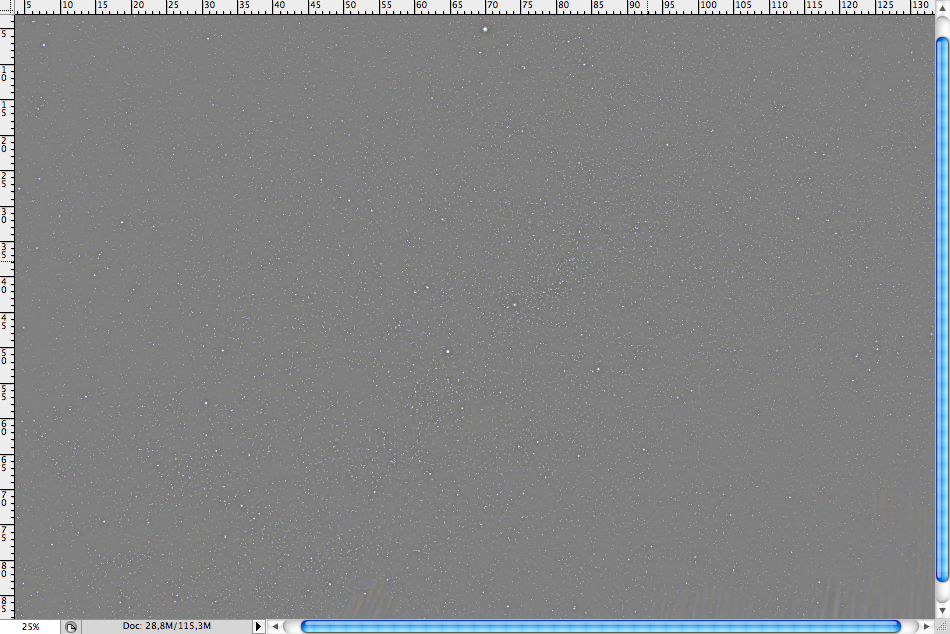This screenshot has width=950, height=634.
Task: Open the status bar options black arrow
Action: (258, 626)
